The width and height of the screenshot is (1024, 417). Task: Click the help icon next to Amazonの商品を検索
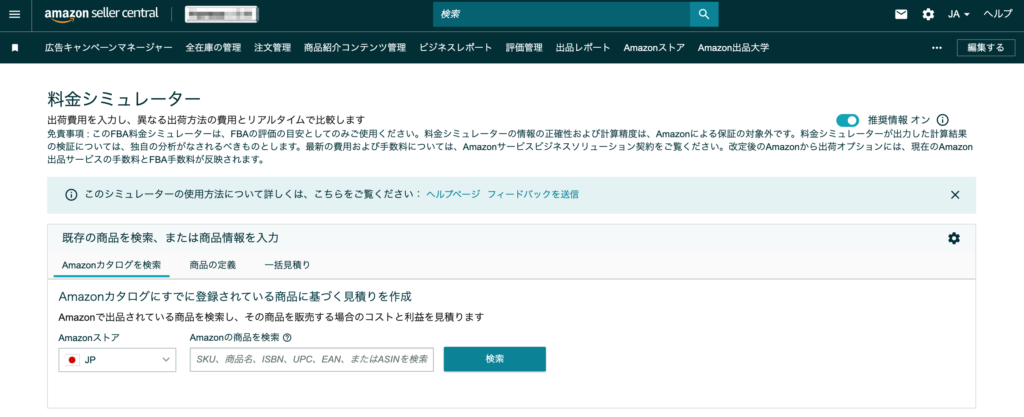tap(287, 338)
